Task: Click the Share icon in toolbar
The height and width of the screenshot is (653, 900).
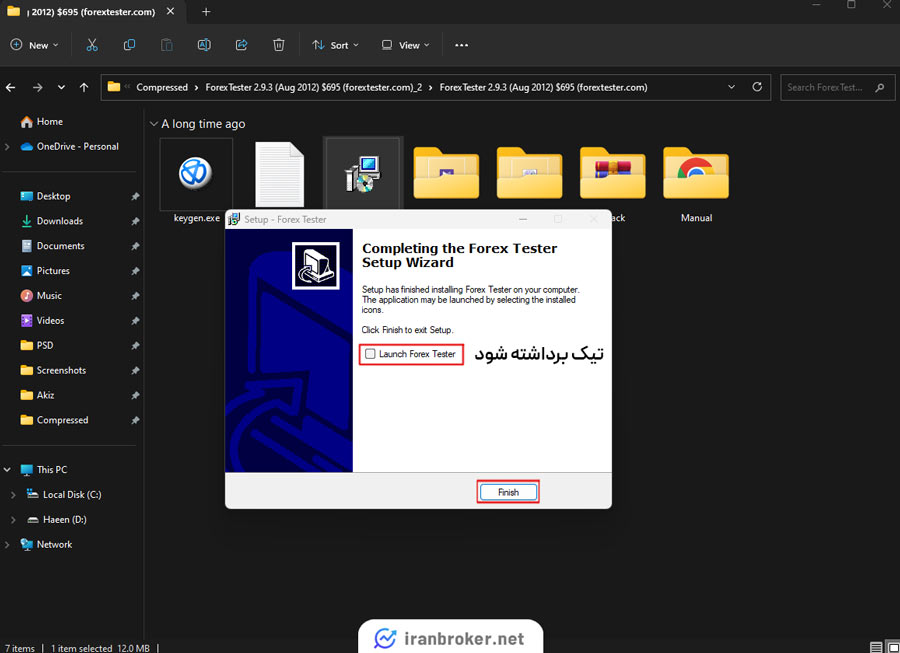Action: pyautogui.click(x=242, y=45)
